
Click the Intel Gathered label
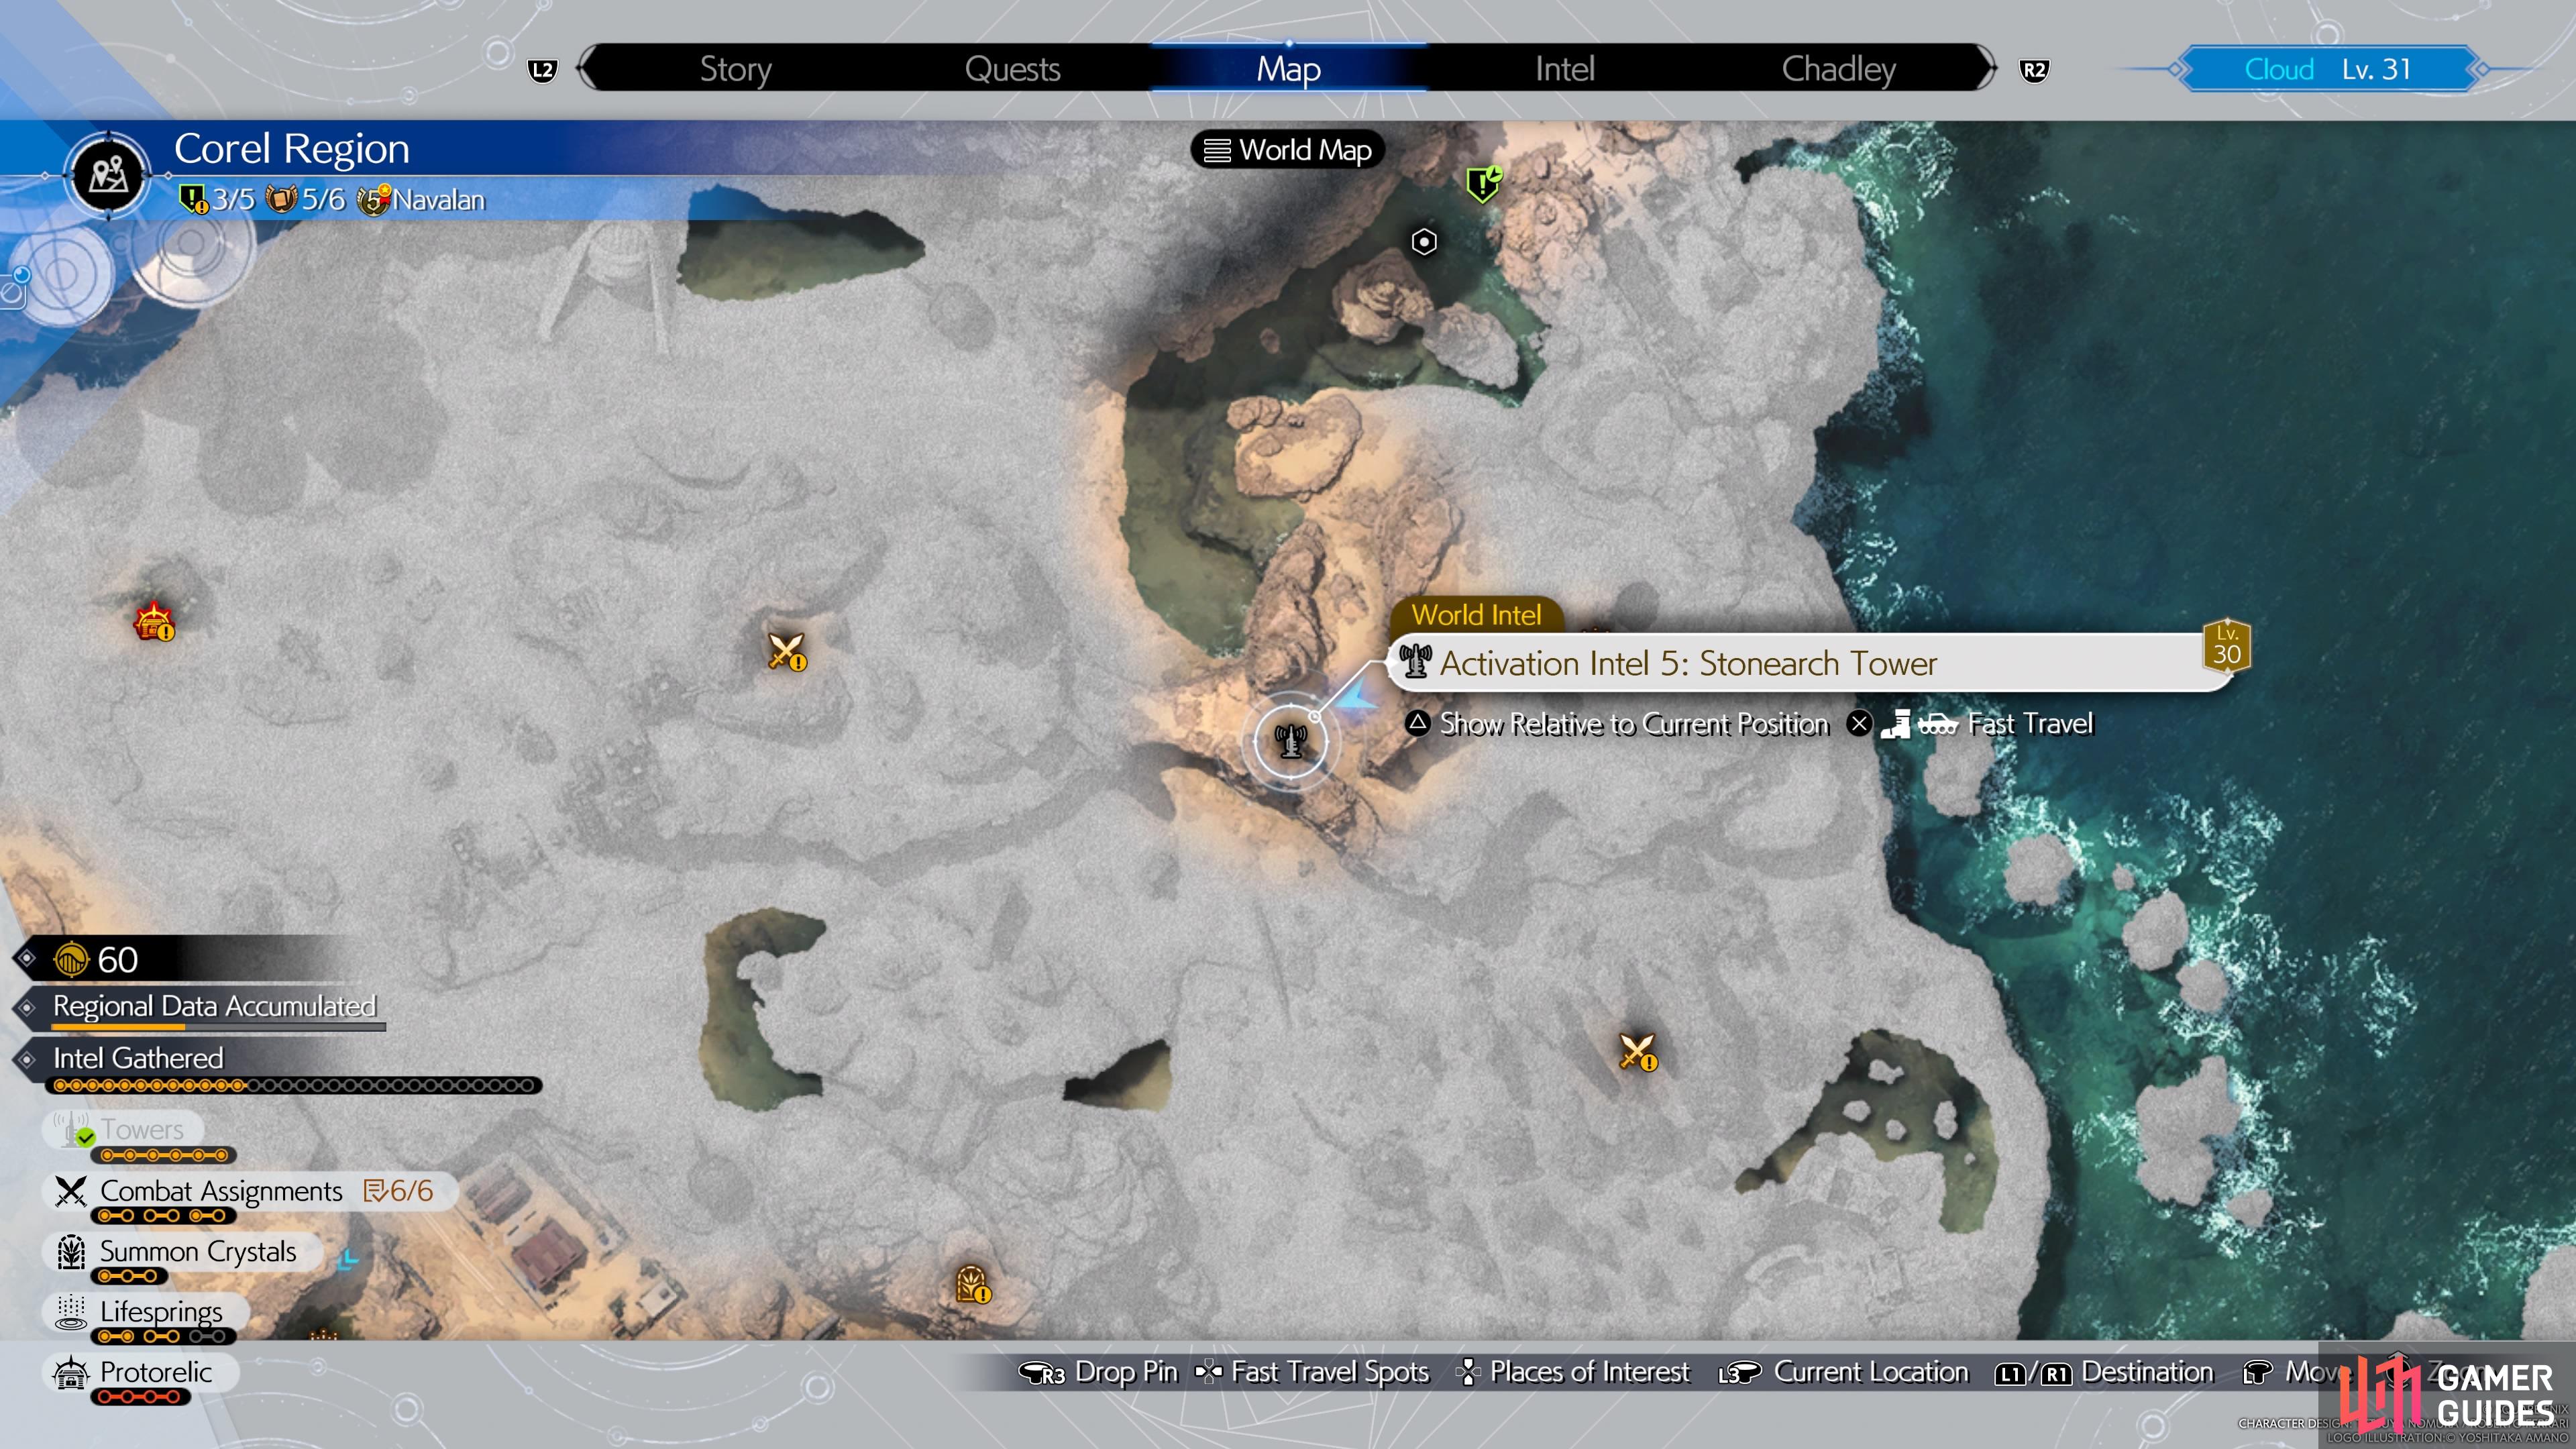(138, 1058)
